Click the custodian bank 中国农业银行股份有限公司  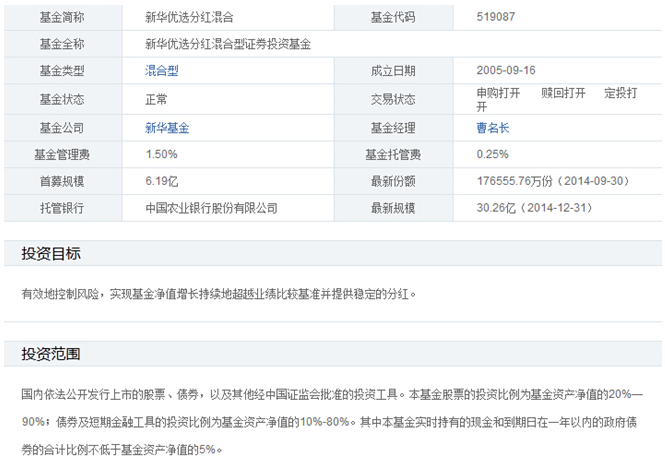pos(212,208)
